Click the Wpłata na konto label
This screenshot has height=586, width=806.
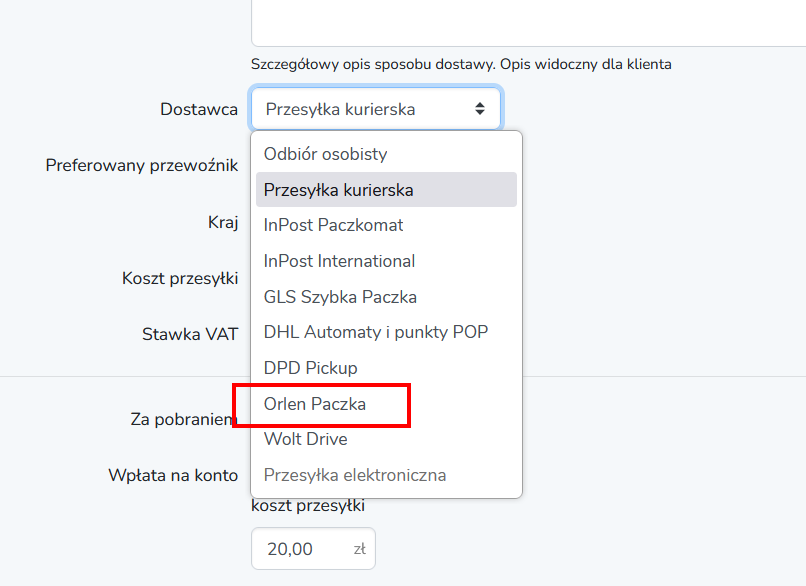172,475
